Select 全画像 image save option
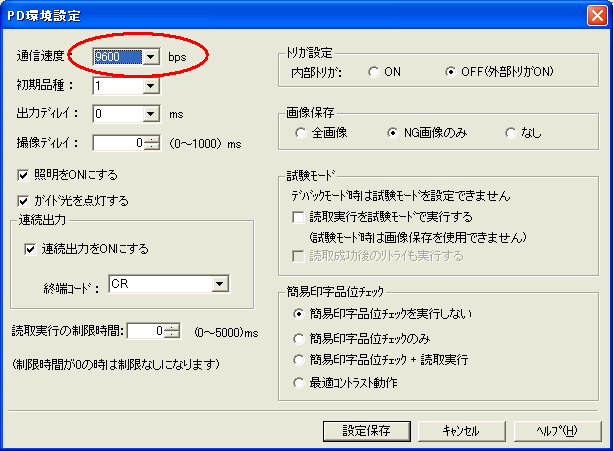 click(x=300, y=133)
